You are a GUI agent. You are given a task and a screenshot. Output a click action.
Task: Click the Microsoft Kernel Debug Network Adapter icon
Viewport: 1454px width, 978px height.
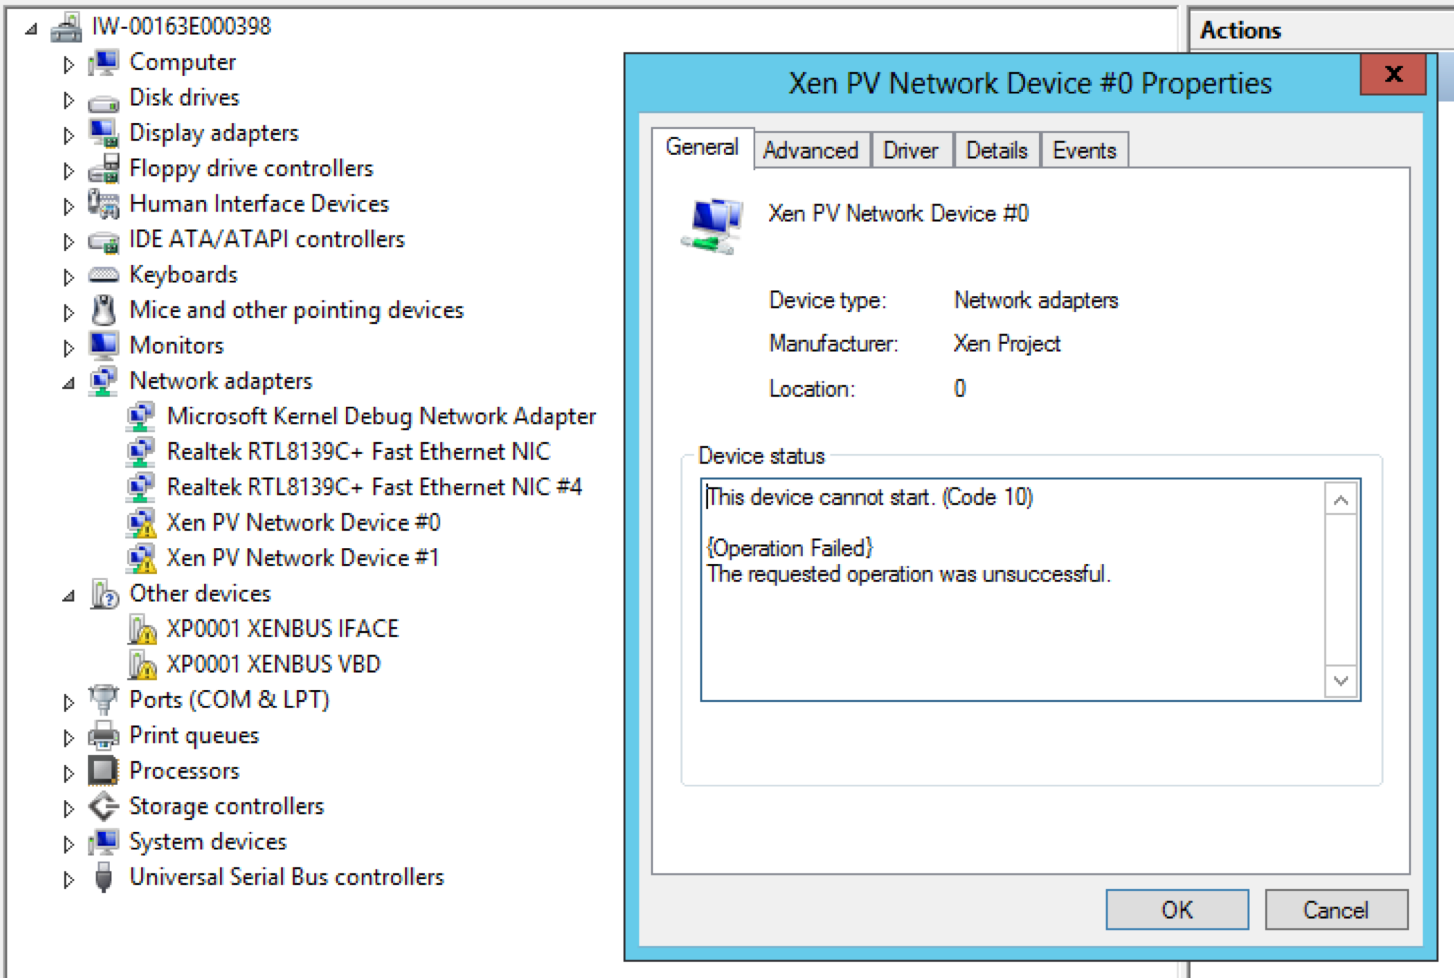click(x=141, y=416)
